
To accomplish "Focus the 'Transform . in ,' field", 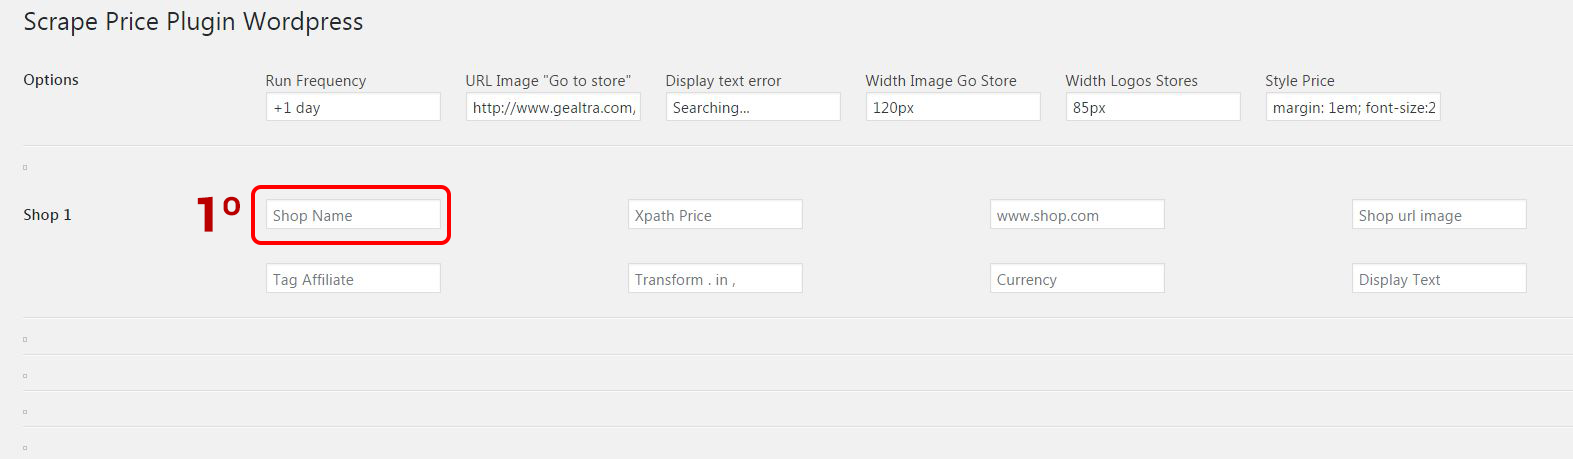I will pos(714,279).
